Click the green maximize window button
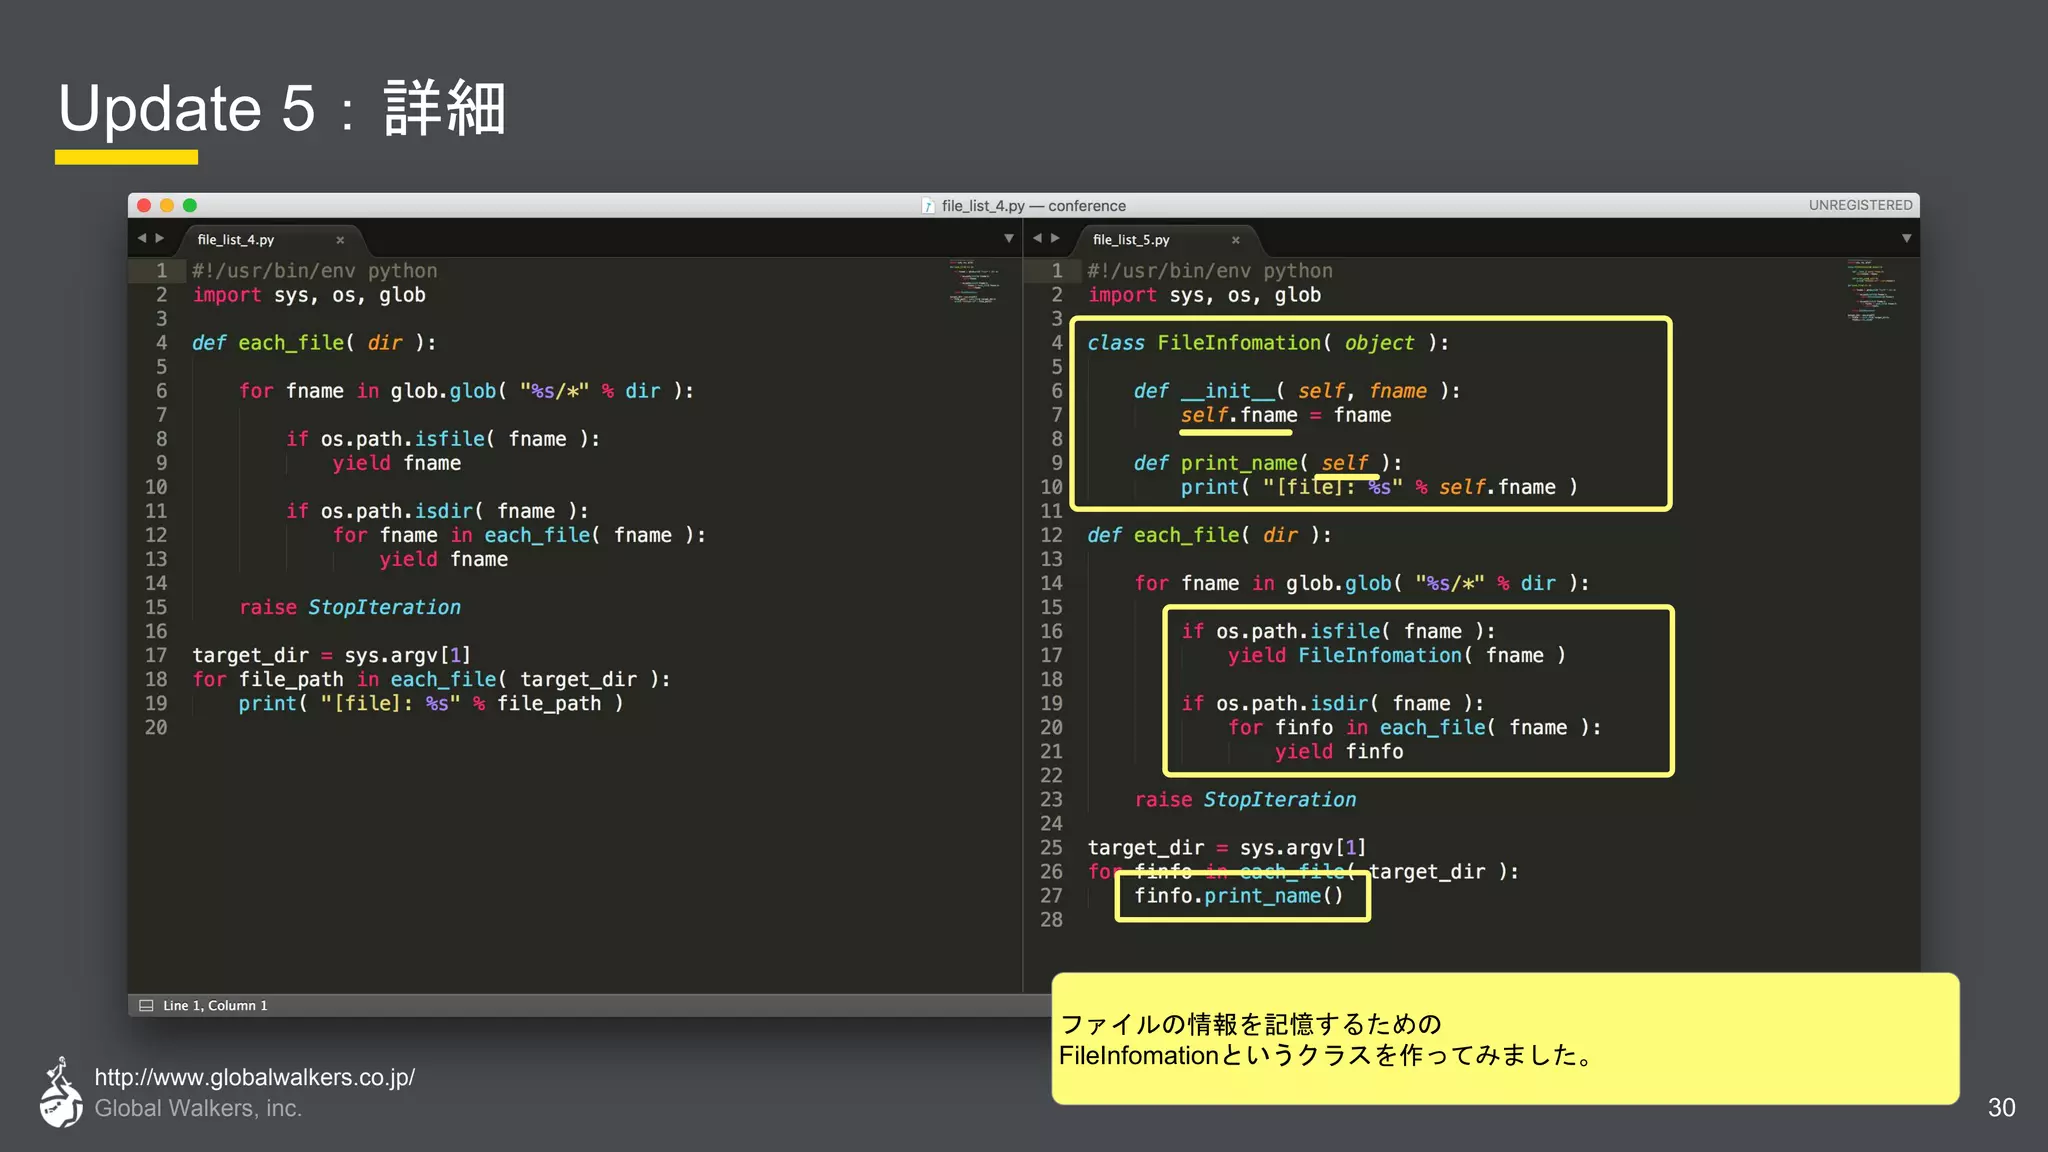The width and height of the screenshot is (2048, 1152). click(190, 205)
